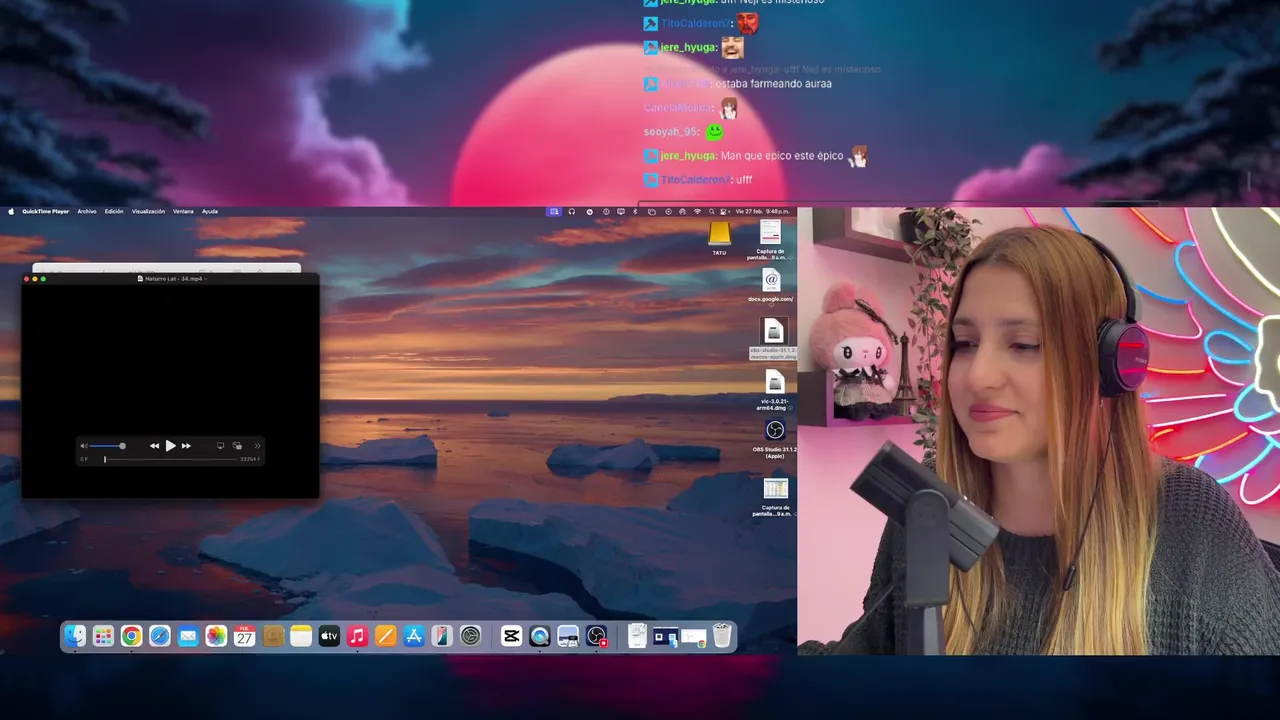Select the obs-studio dmg file on desktop

(774, 337)
